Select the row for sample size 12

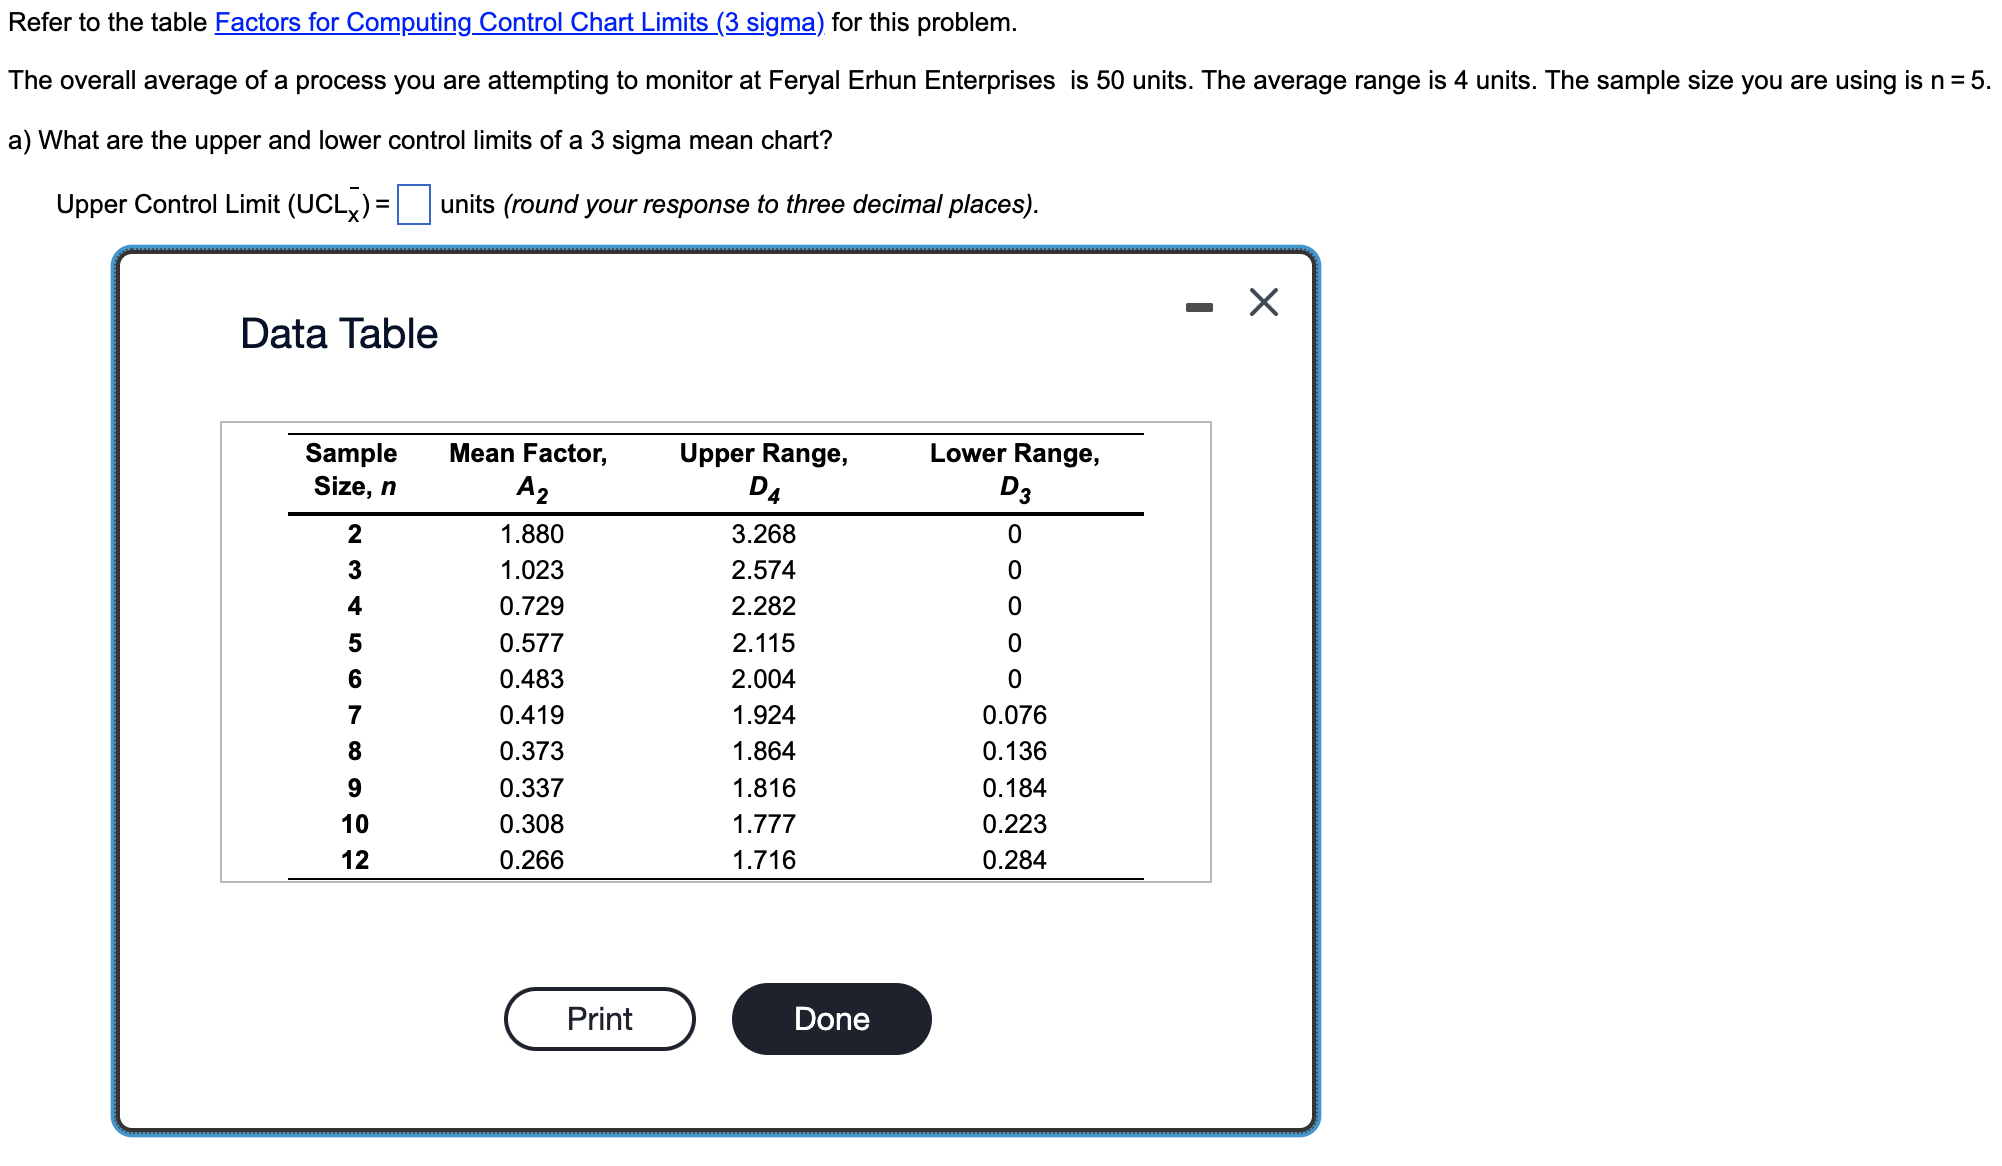[x=354, y=859]
